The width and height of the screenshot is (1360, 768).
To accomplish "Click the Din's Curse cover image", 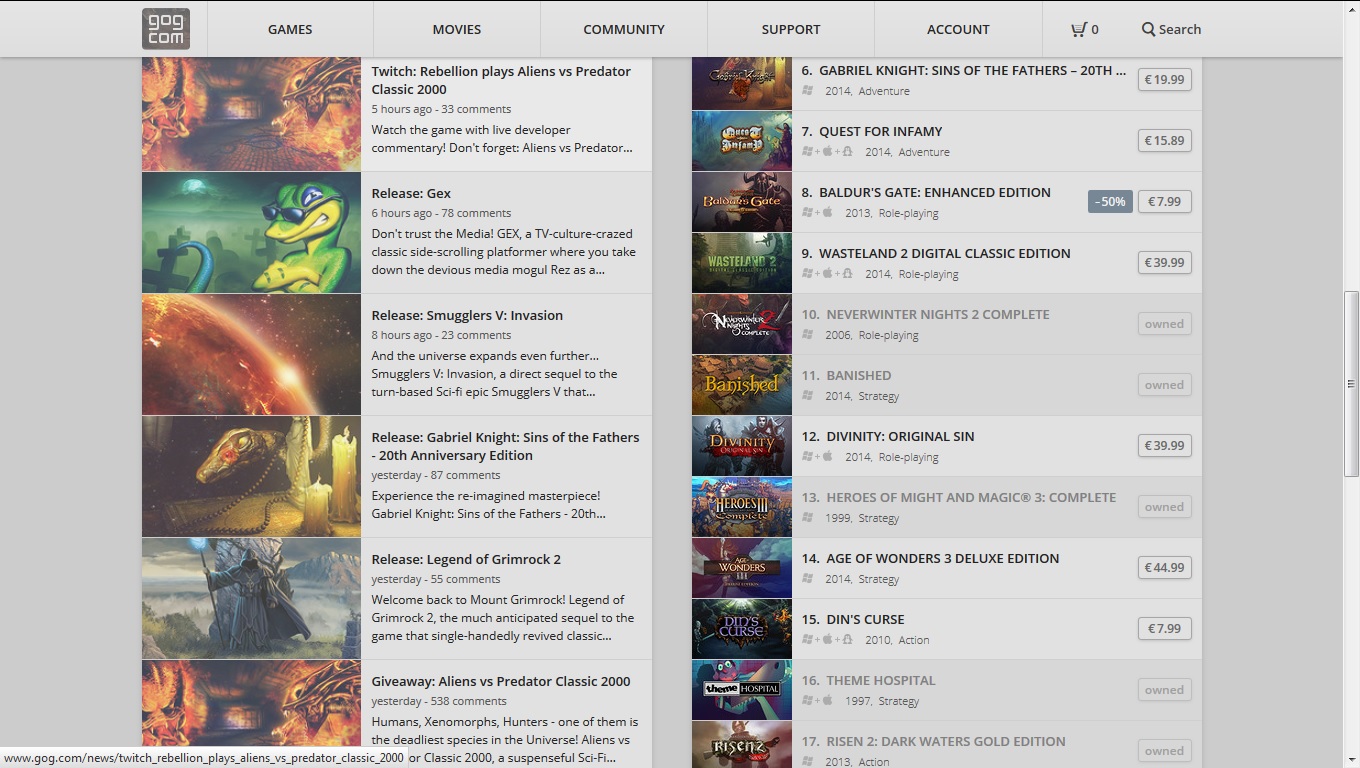I will (x=742, y=629).
